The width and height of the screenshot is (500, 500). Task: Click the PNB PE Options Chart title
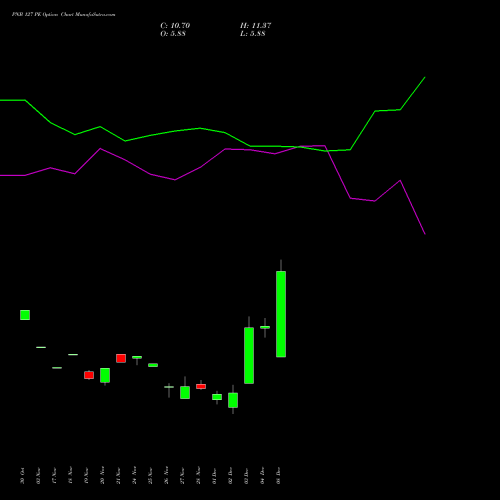point(63,14)
